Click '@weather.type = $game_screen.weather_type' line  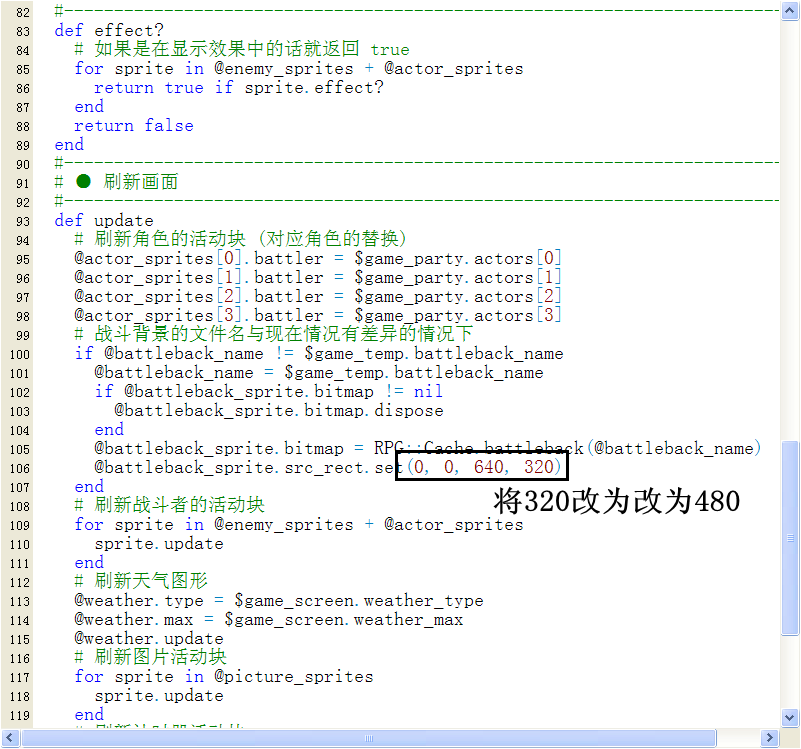[279, 601]
